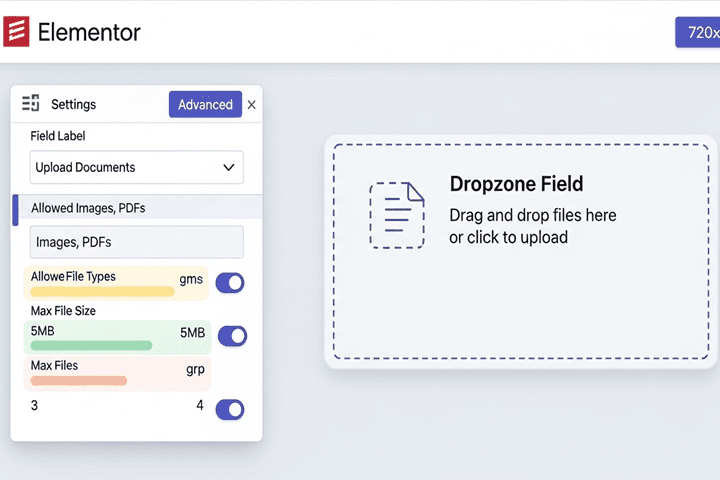Click the yellow Allowe File Types bar
This screenshot has height=480, width=720.
pos(102,291)
